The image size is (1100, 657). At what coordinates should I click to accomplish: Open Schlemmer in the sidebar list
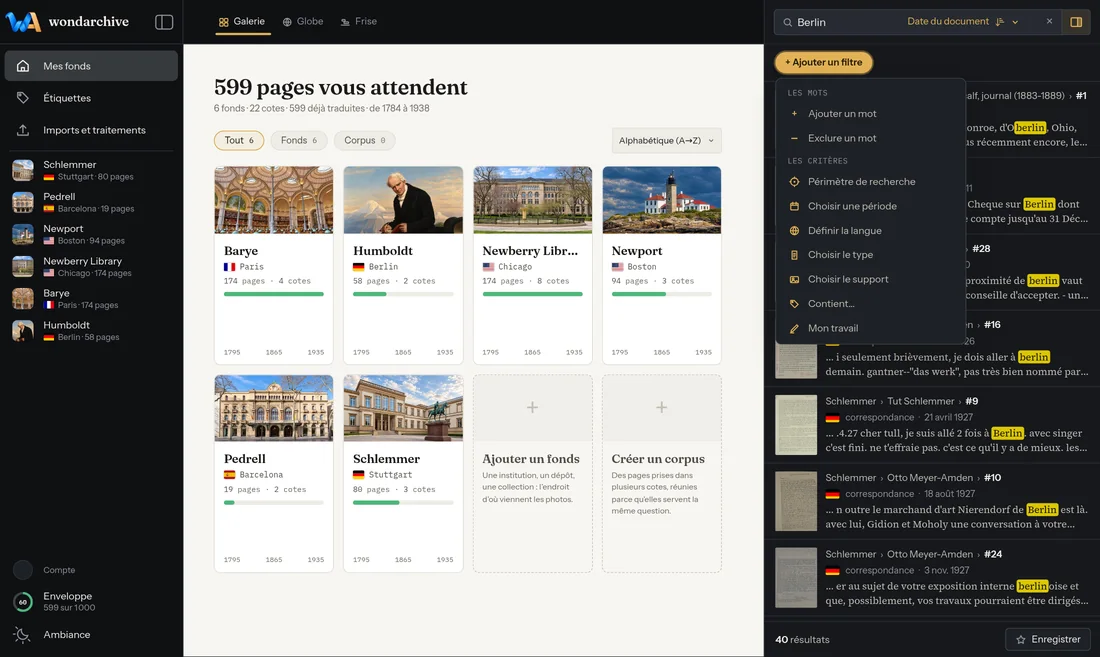pos(91,170)
